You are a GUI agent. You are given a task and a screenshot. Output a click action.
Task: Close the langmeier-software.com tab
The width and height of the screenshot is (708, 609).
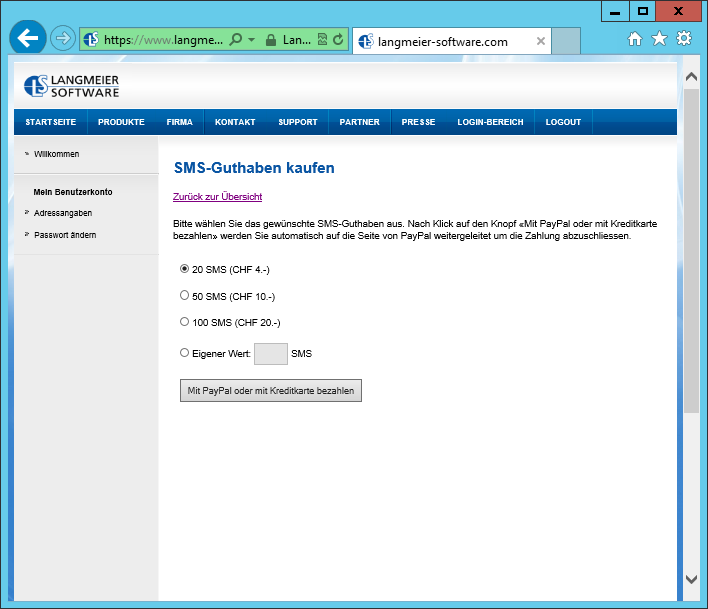[540, 42]
